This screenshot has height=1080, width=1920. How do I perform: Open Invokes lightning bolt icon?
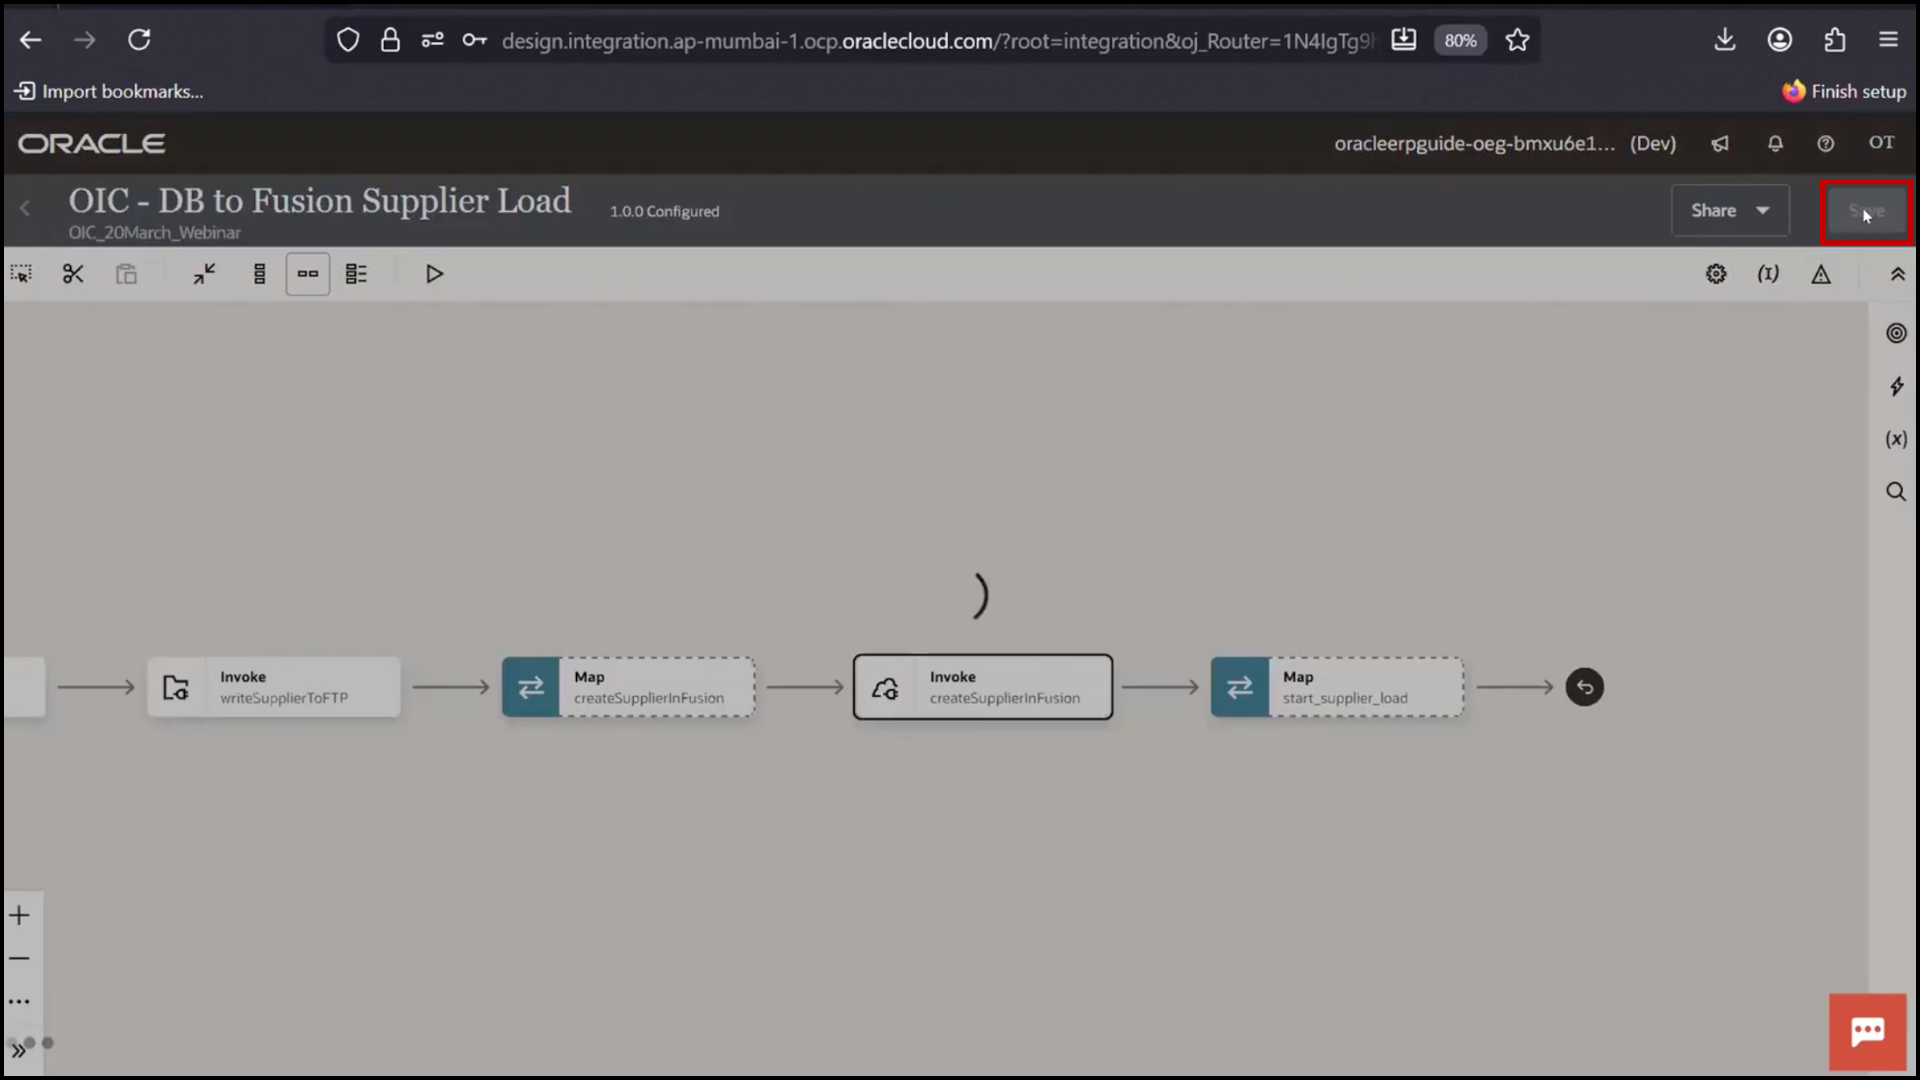(1896, 387)
